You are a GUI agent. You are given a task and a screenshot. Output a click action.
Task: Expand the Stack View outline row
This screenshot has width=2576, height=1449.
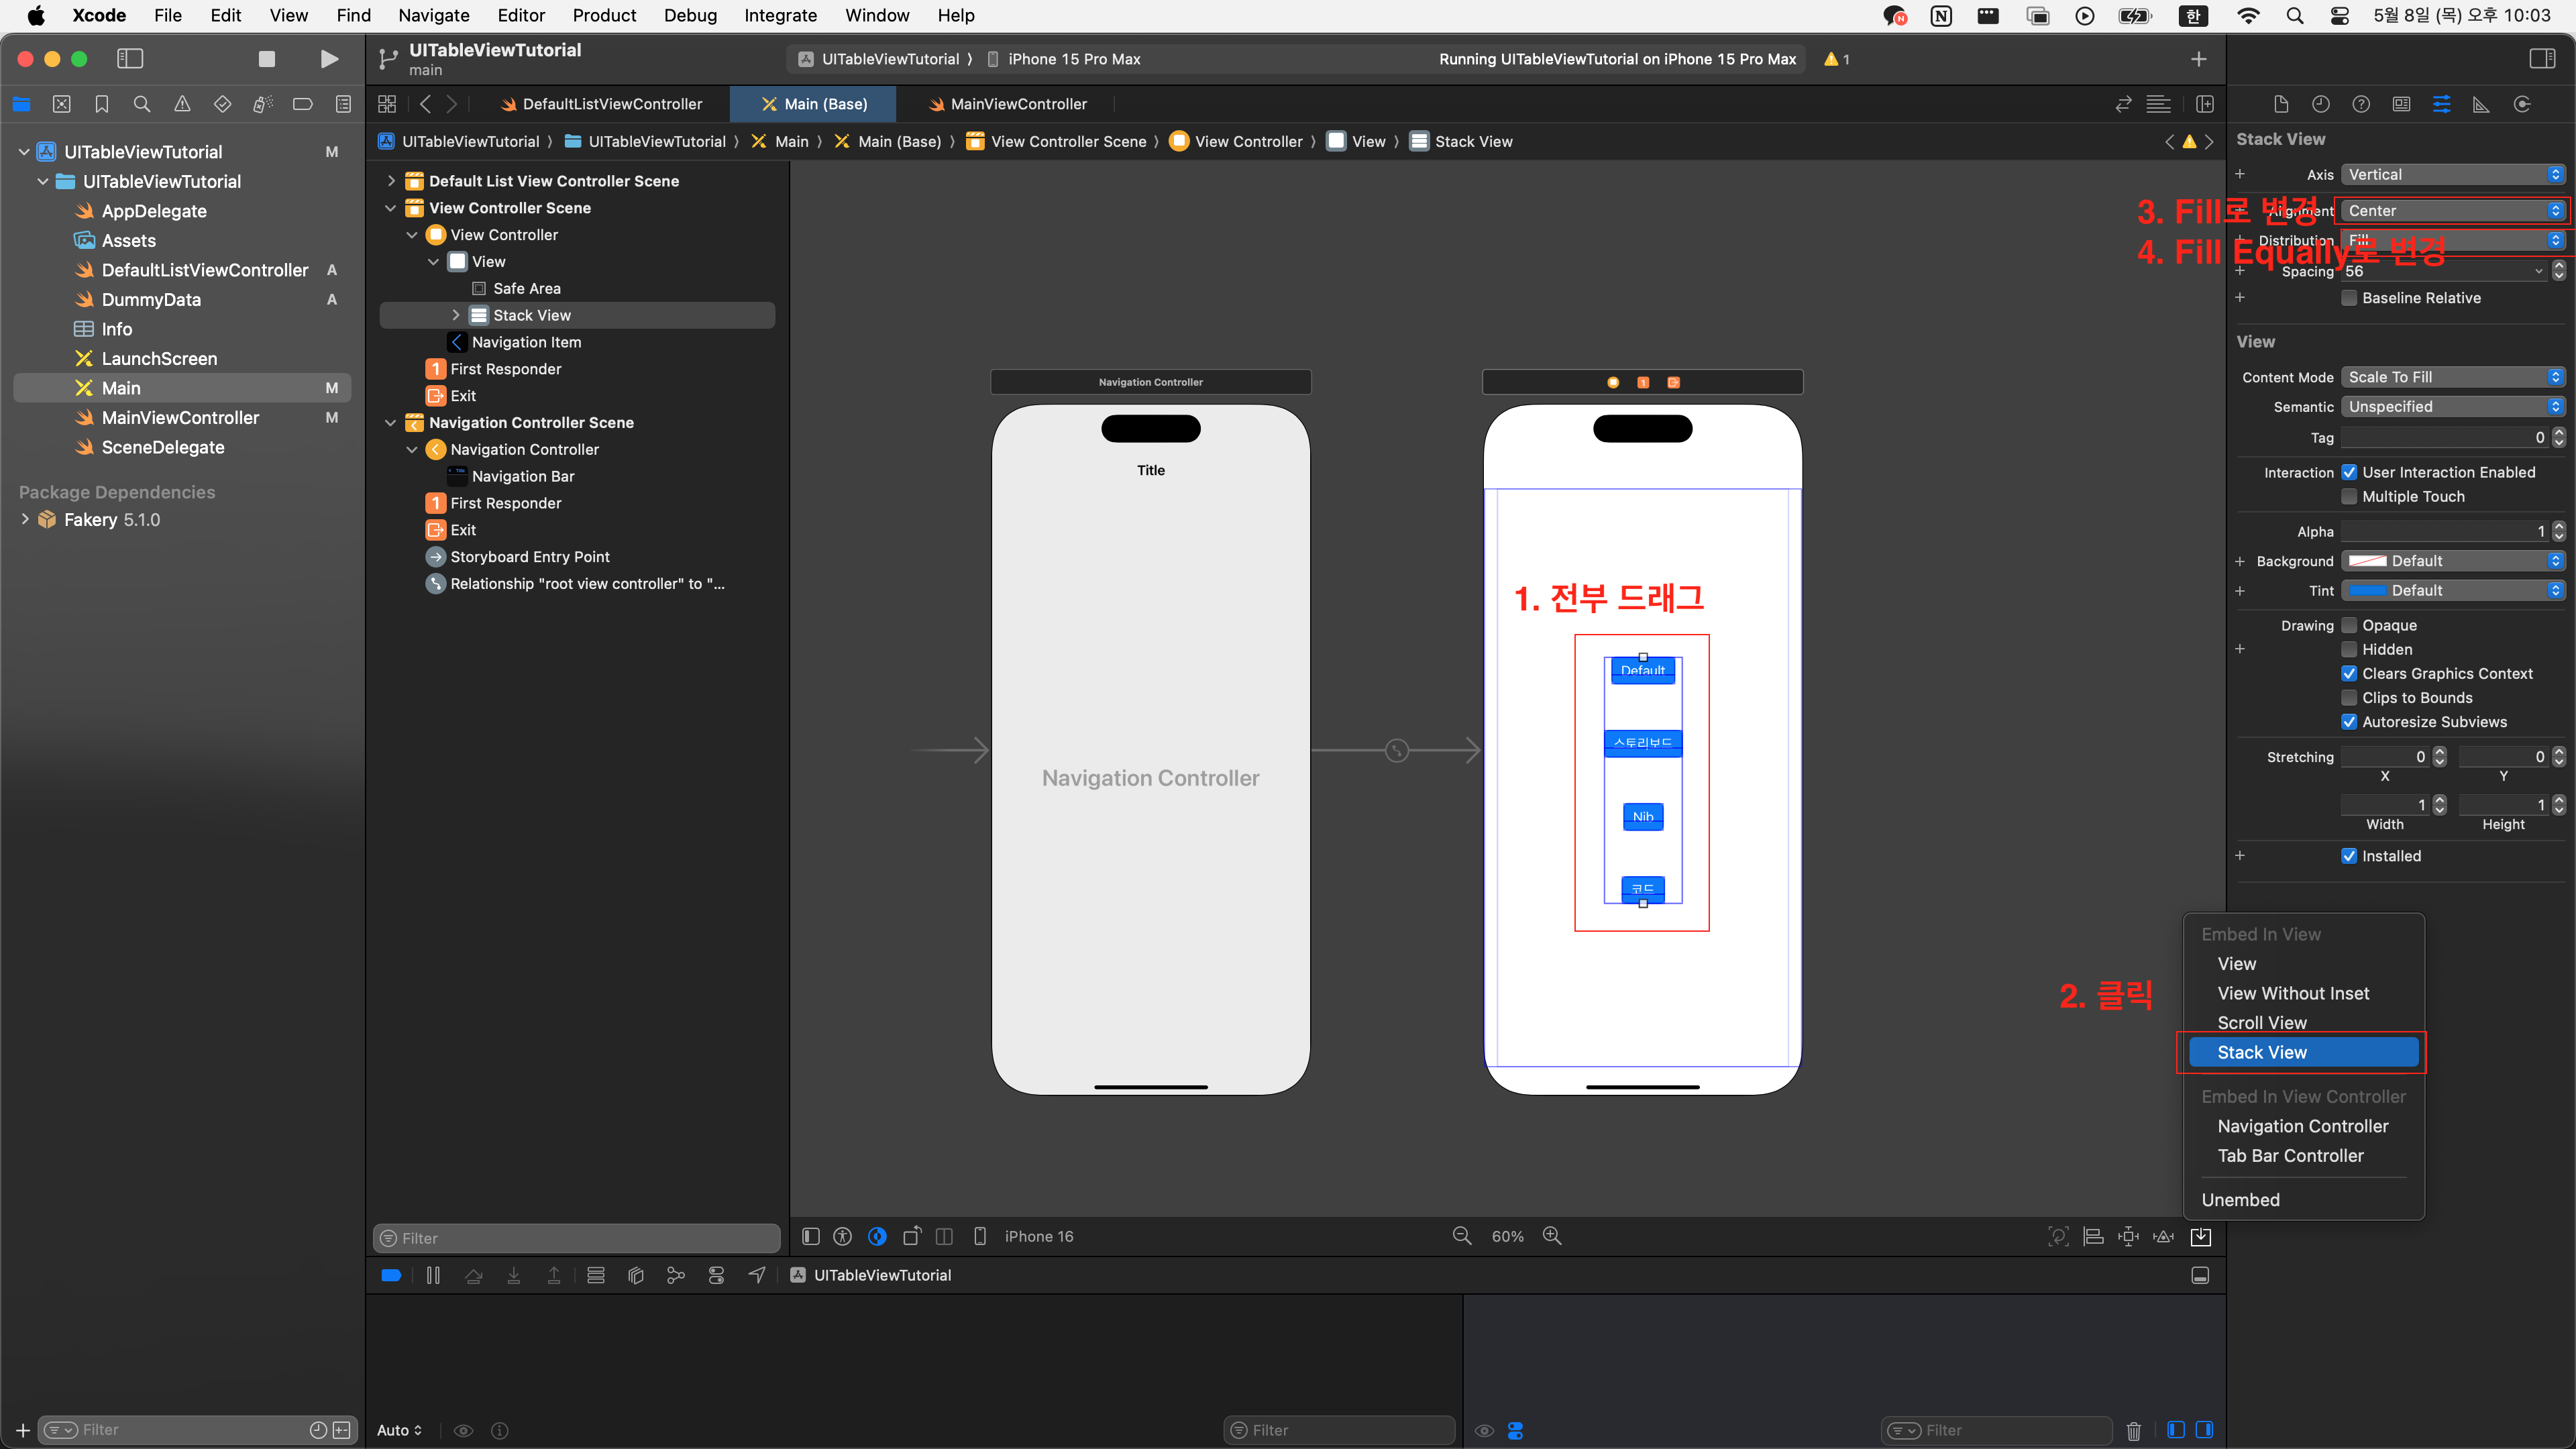pyautogui.click(x=456, y=315)
